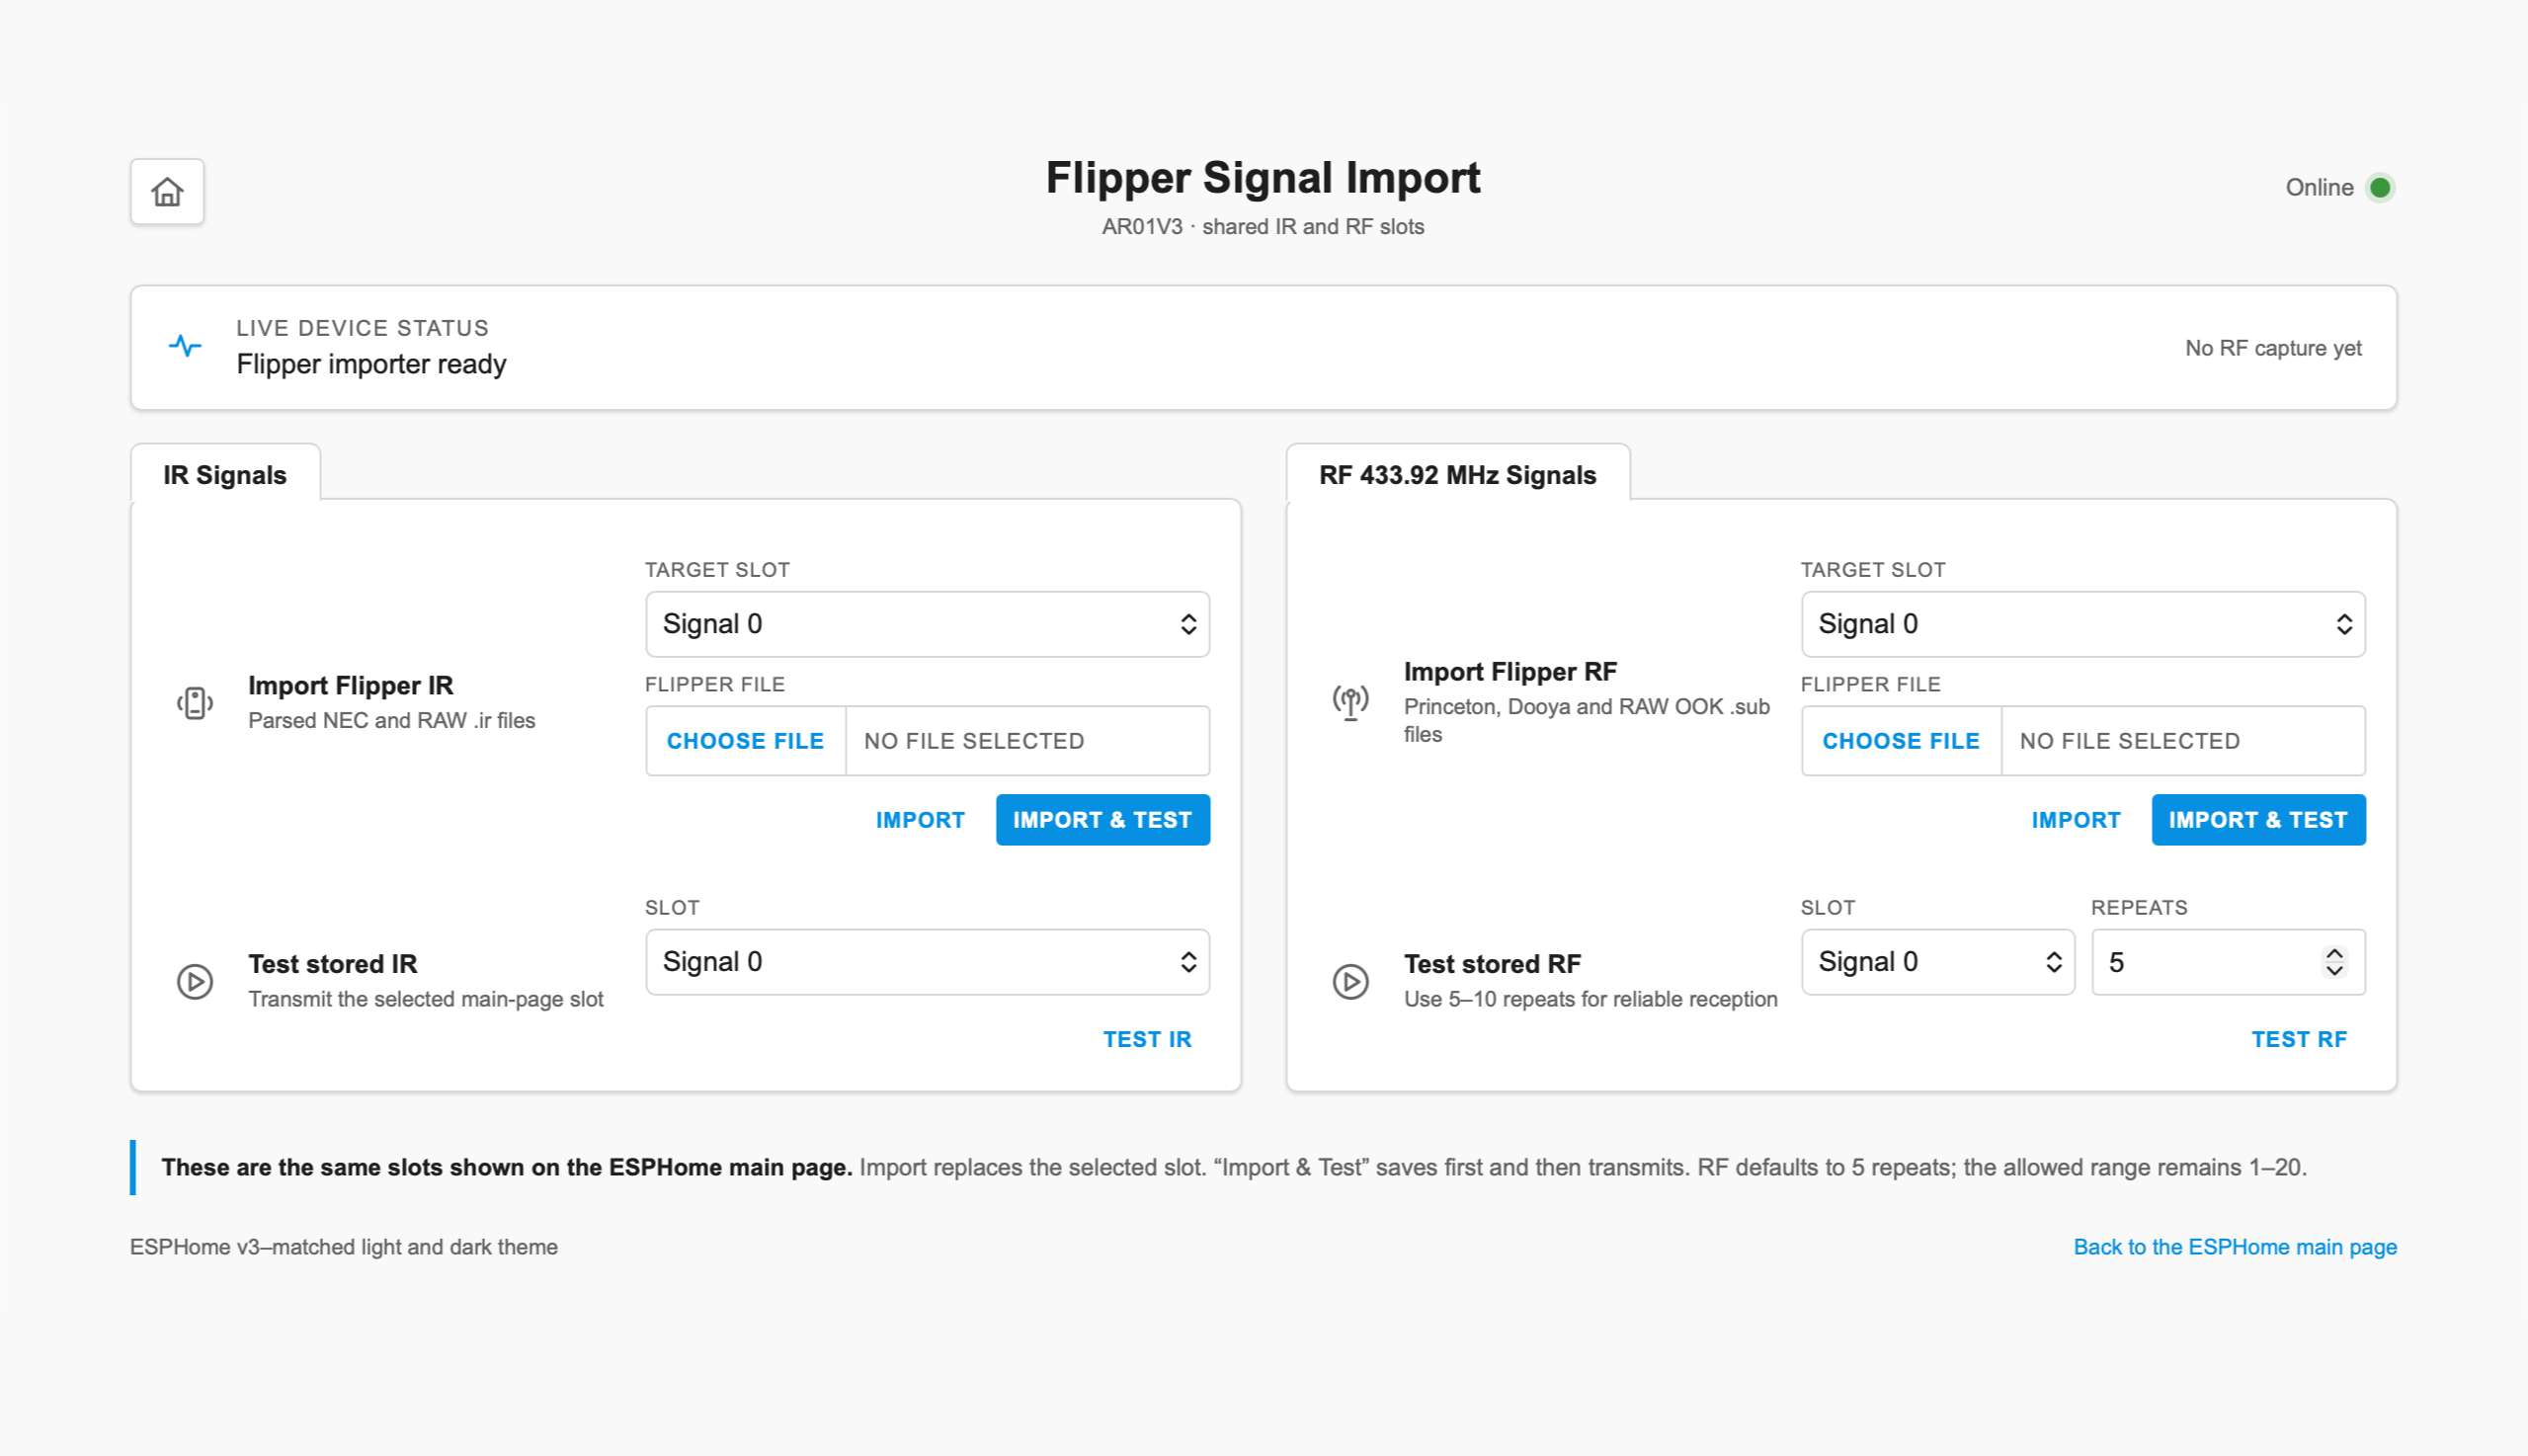Screen dimensions: 2528x1456
Task: Click the Test IR button
Action: [1147, 1039]
